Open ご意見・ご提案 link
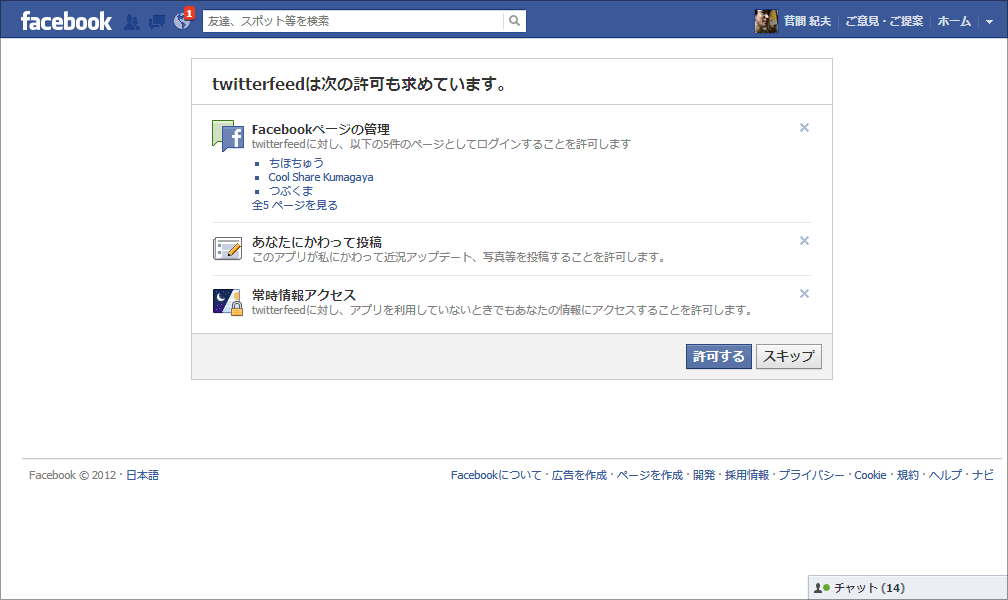 pyautogui.click(x=884, y=21)
